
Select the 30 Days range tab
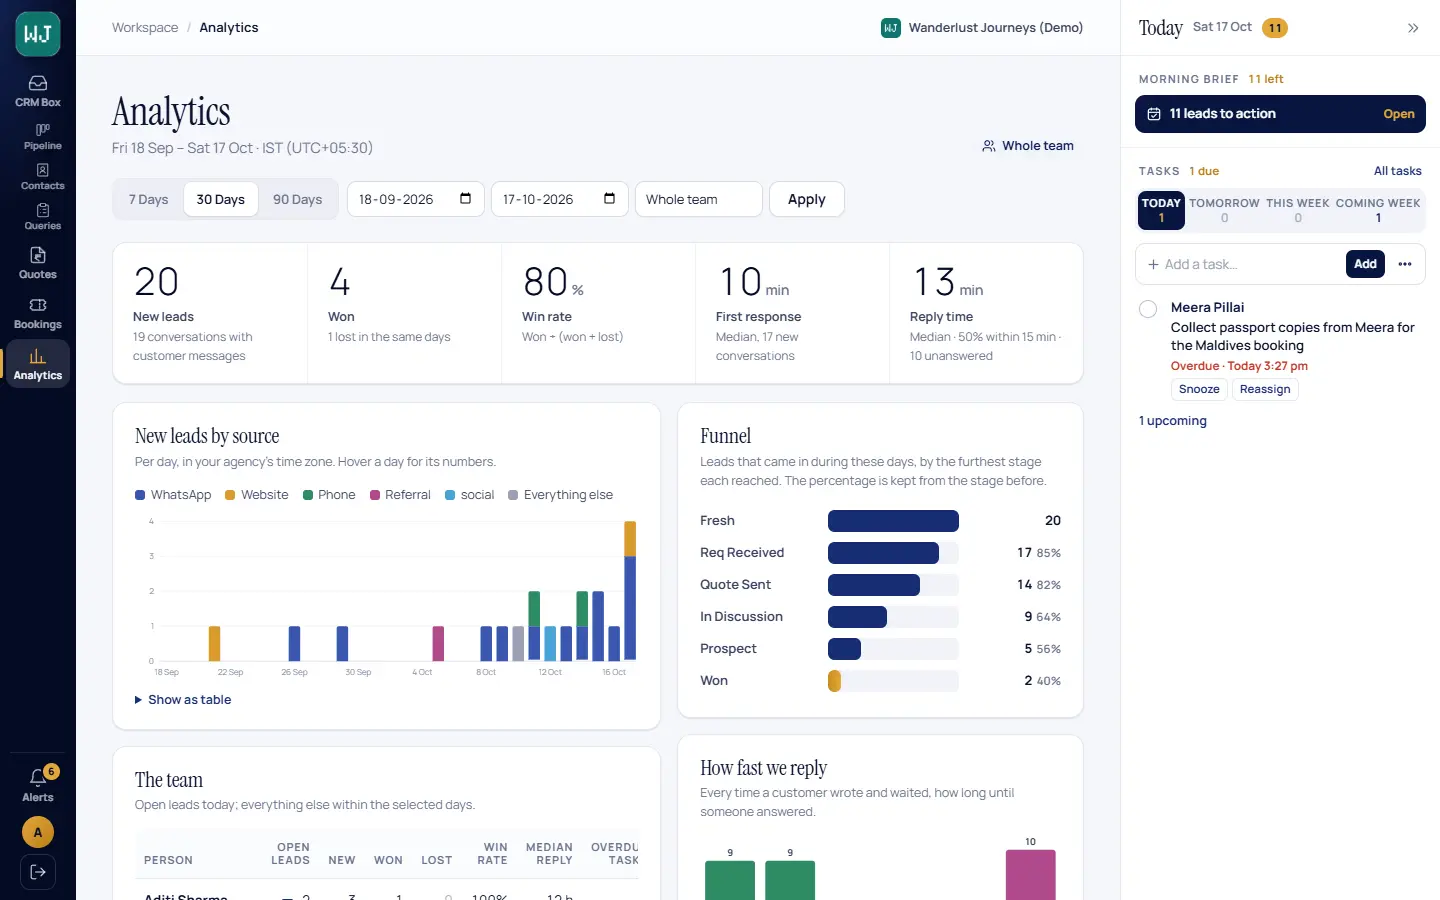coord(220,199)
